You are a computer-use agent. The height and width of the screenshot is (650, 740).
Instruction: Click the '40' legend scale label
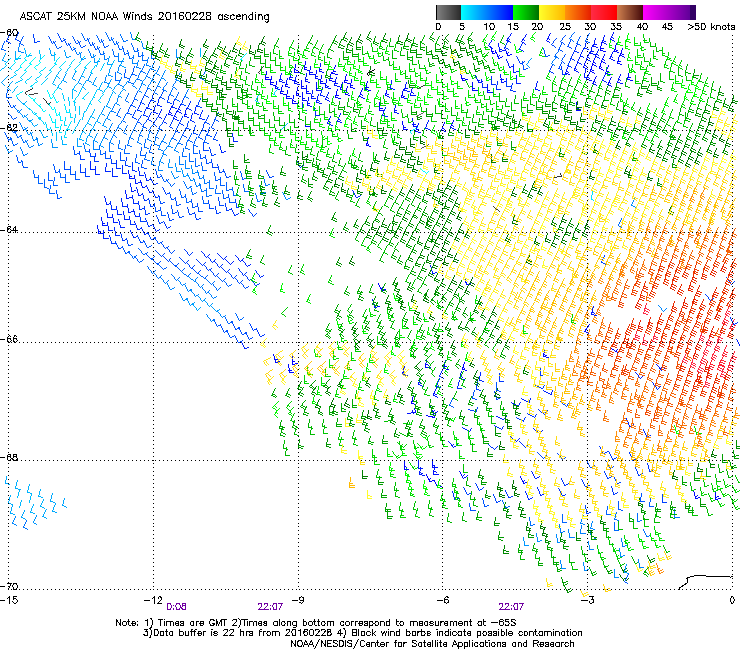click(x=642, y=27)
